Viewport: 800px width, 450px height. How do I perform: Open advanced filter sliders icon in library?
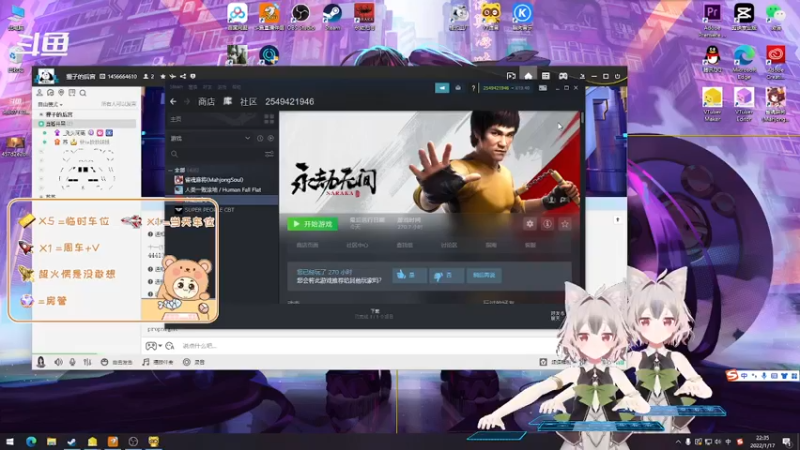point(269,154)
